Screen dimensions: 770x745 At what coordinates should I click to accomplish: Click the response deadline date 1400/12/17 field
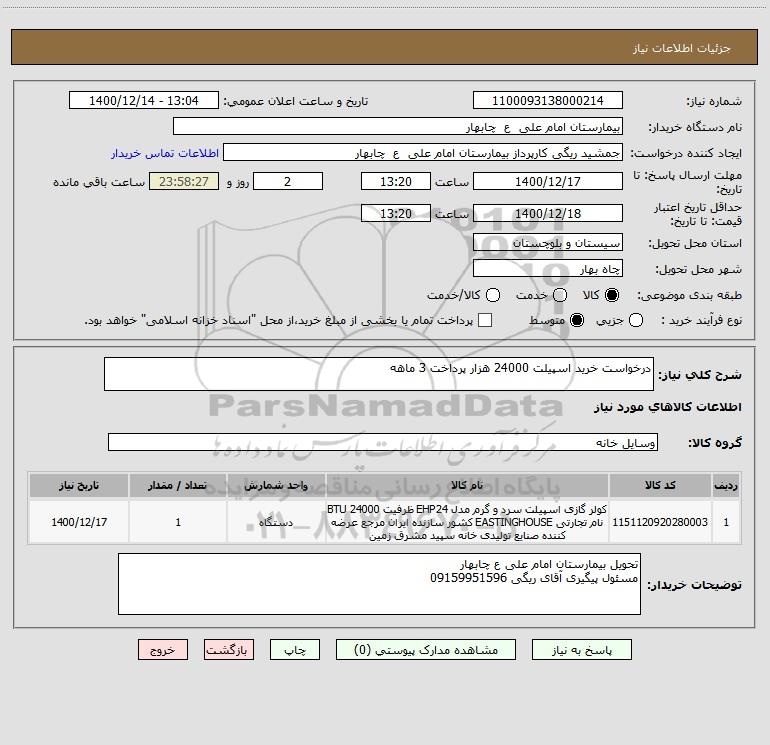click(x=548, y=181)
